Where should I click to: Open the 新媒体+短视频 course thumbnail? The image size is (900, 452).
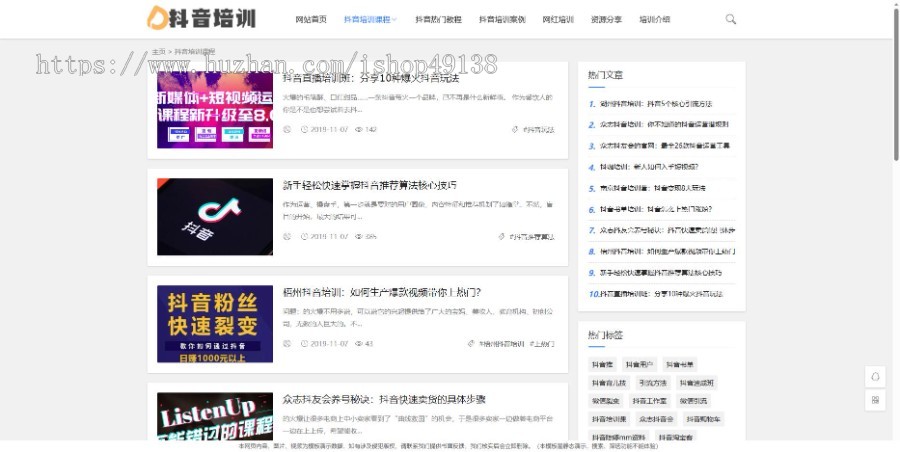tap(215, 110)
